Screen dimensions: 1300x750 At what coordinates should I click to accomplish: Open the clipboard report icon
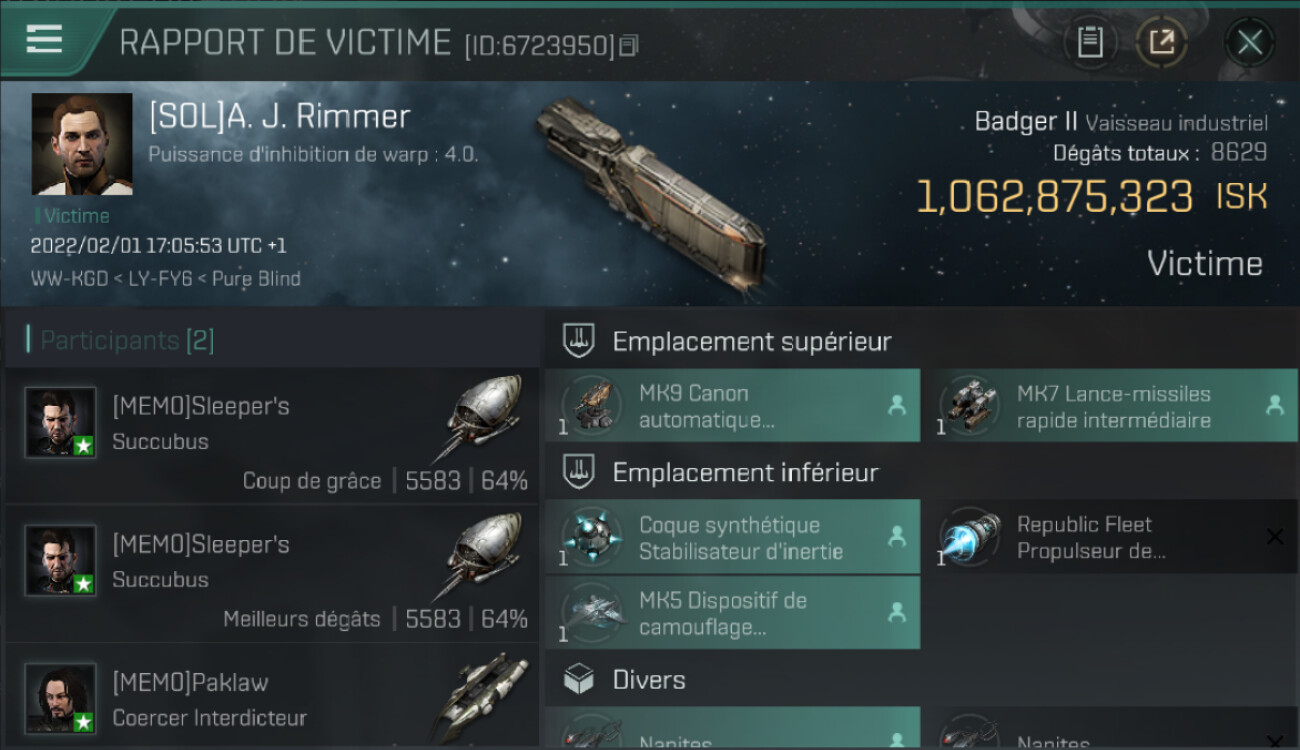(1090, 42)
